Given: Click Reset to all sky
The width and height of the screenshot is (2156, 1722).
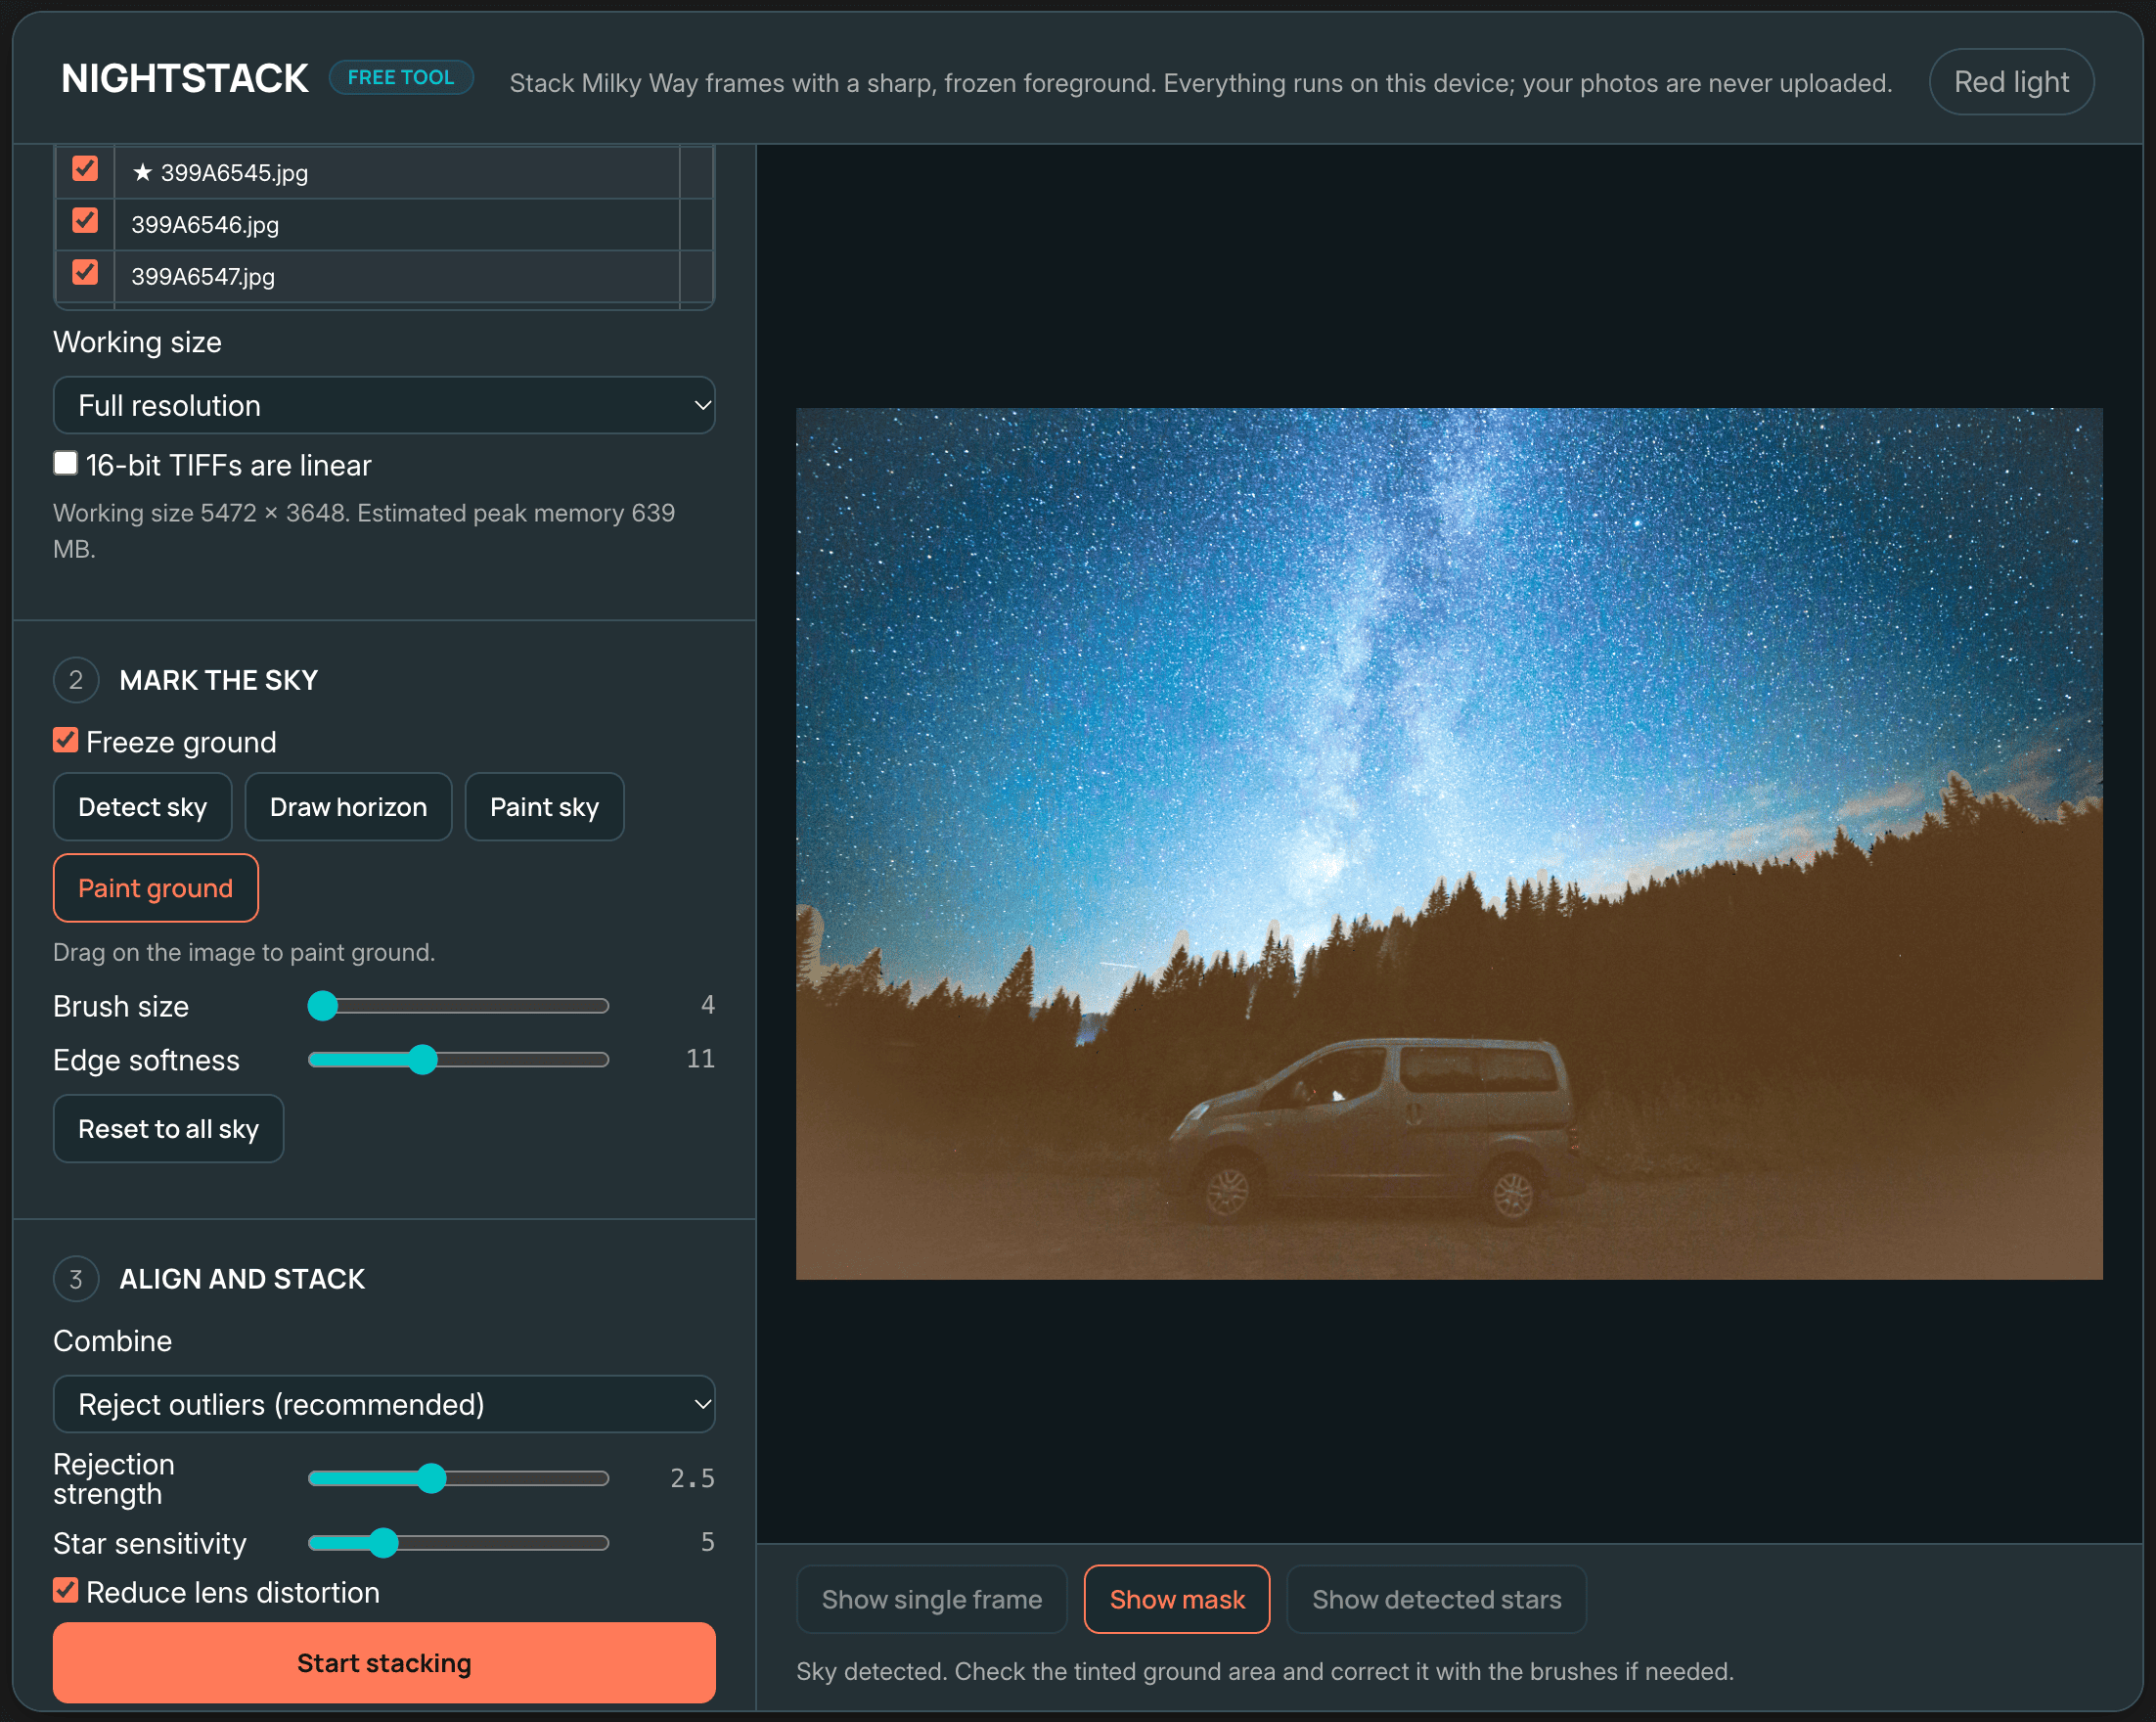Looking at the screenshot, I should (168, 1128).
